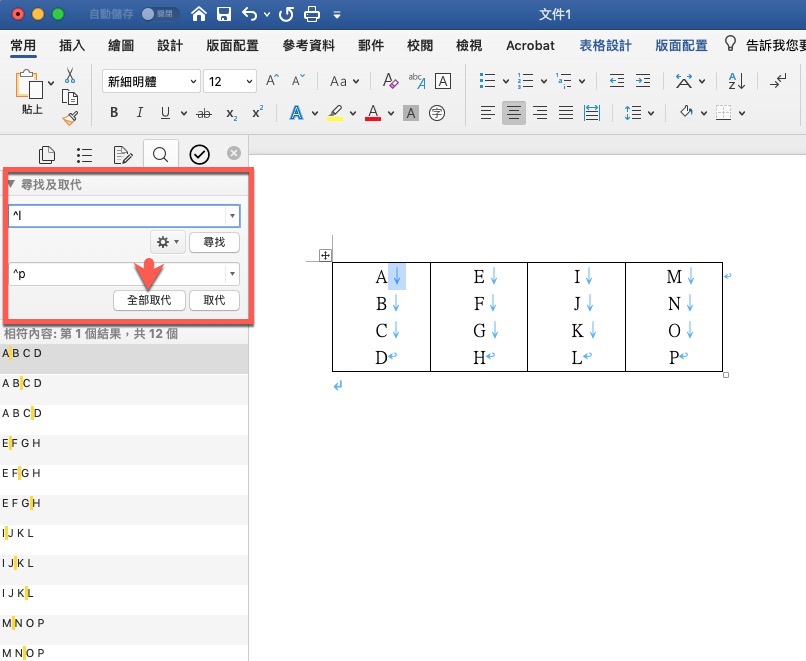Click the Save icon in title bar
Image resolution: width=806 pixels, height=661 pixels.
(x=225, y=15)
